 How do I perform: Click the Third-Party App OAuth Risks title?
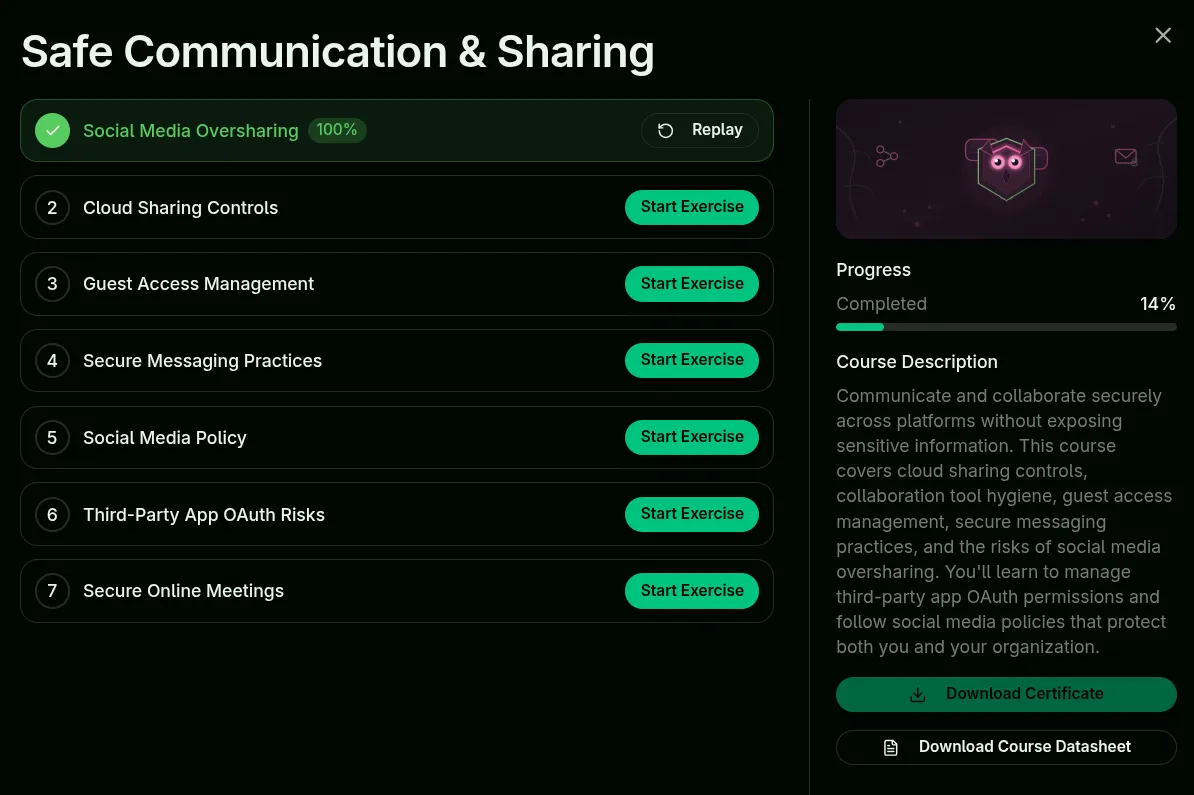coord(204,515)
